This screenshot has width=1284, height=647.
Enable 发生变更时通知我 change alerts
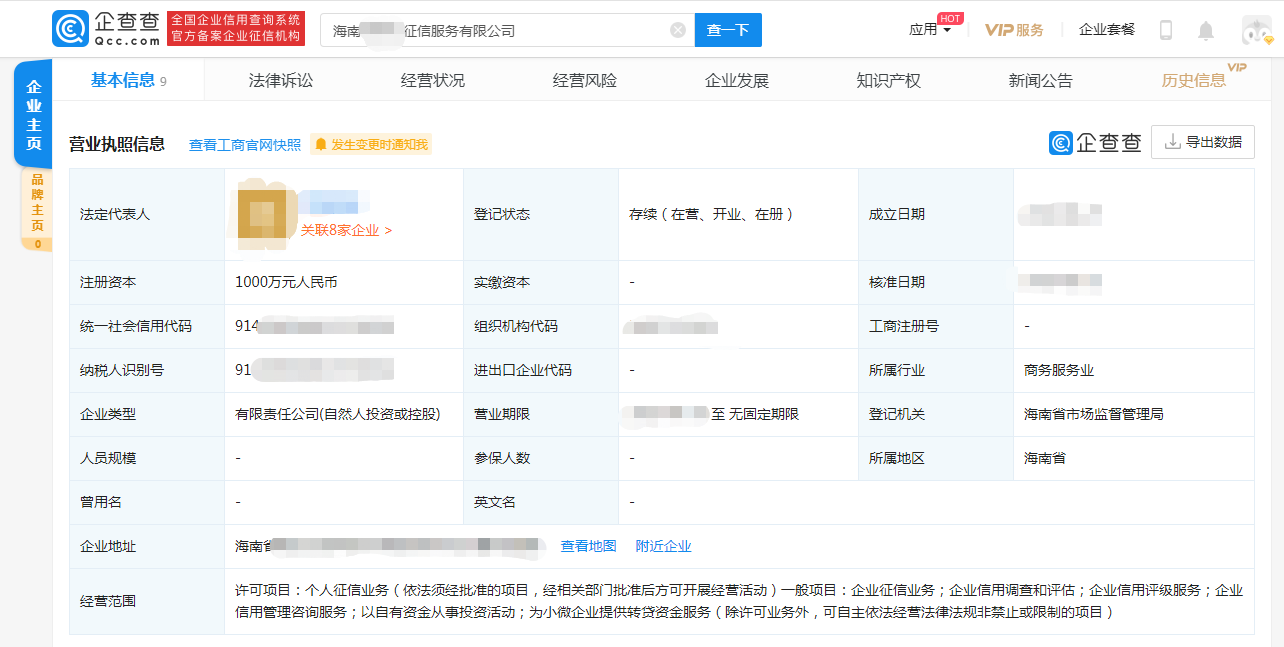coord(371,144)
